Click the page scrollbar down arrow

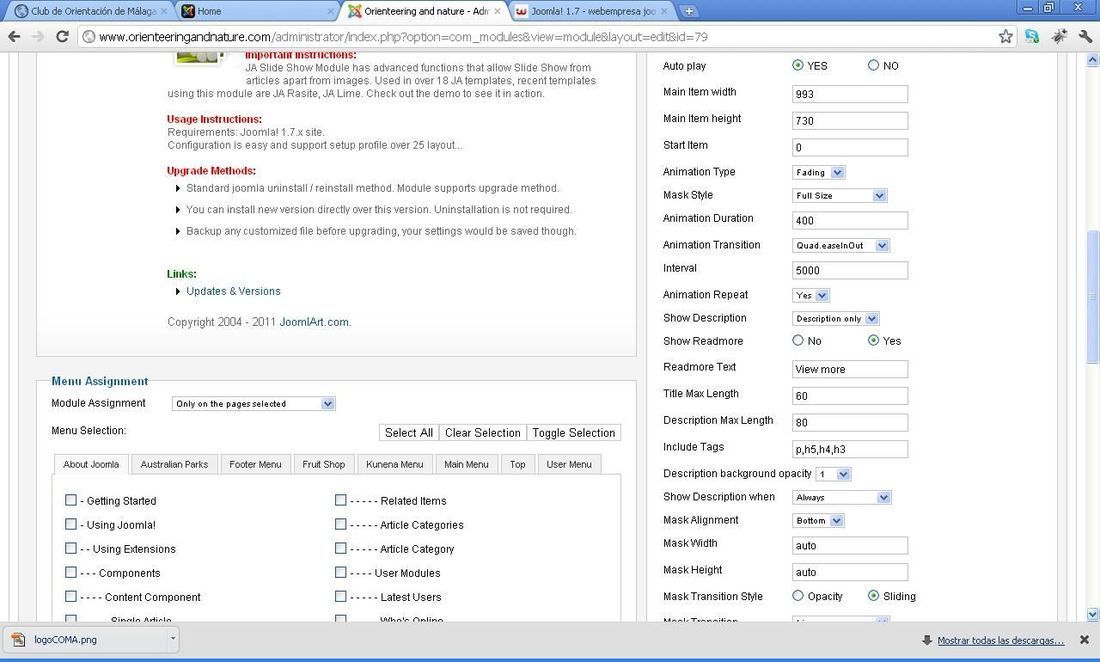1092,614
